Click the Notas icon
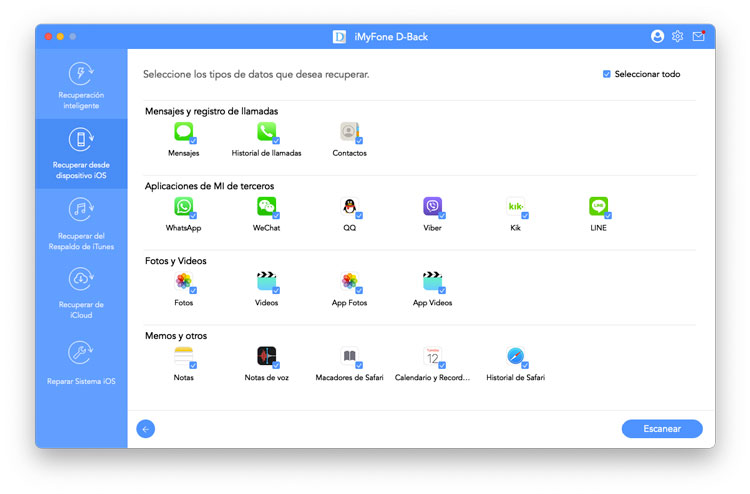Viewport: 750px width, 494px height. tap(183, 356)
